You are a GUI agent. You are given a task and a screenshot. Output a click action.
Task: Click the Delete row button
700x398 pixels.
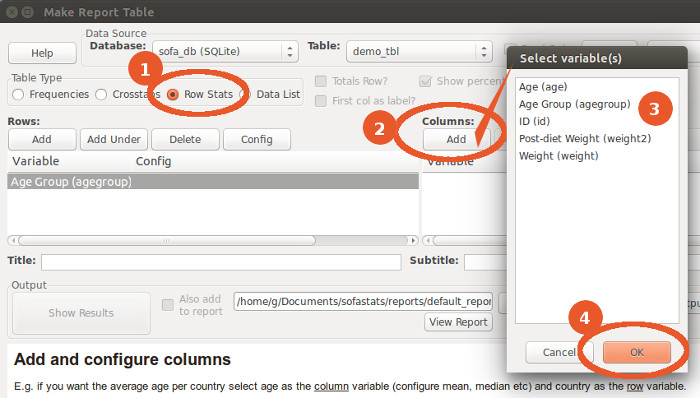(x=185, y=140)
